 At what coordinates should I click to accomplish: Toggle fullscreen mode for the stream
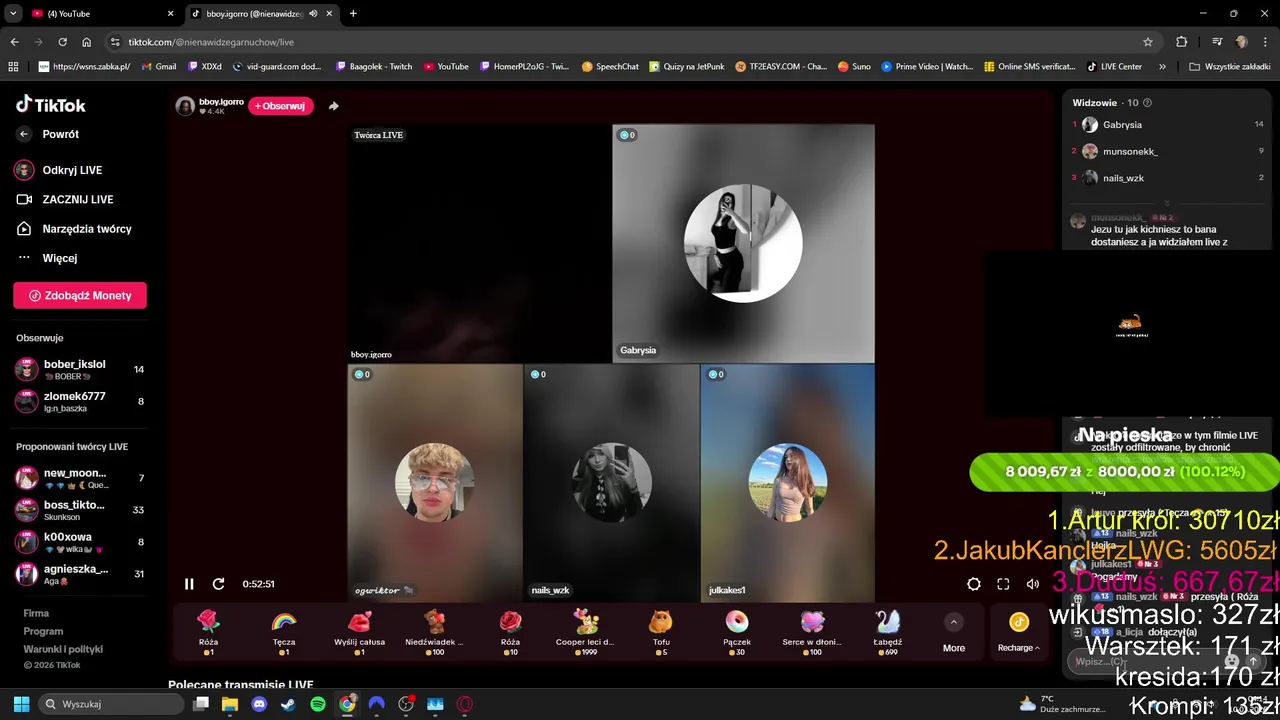[x=1003, y=584]
